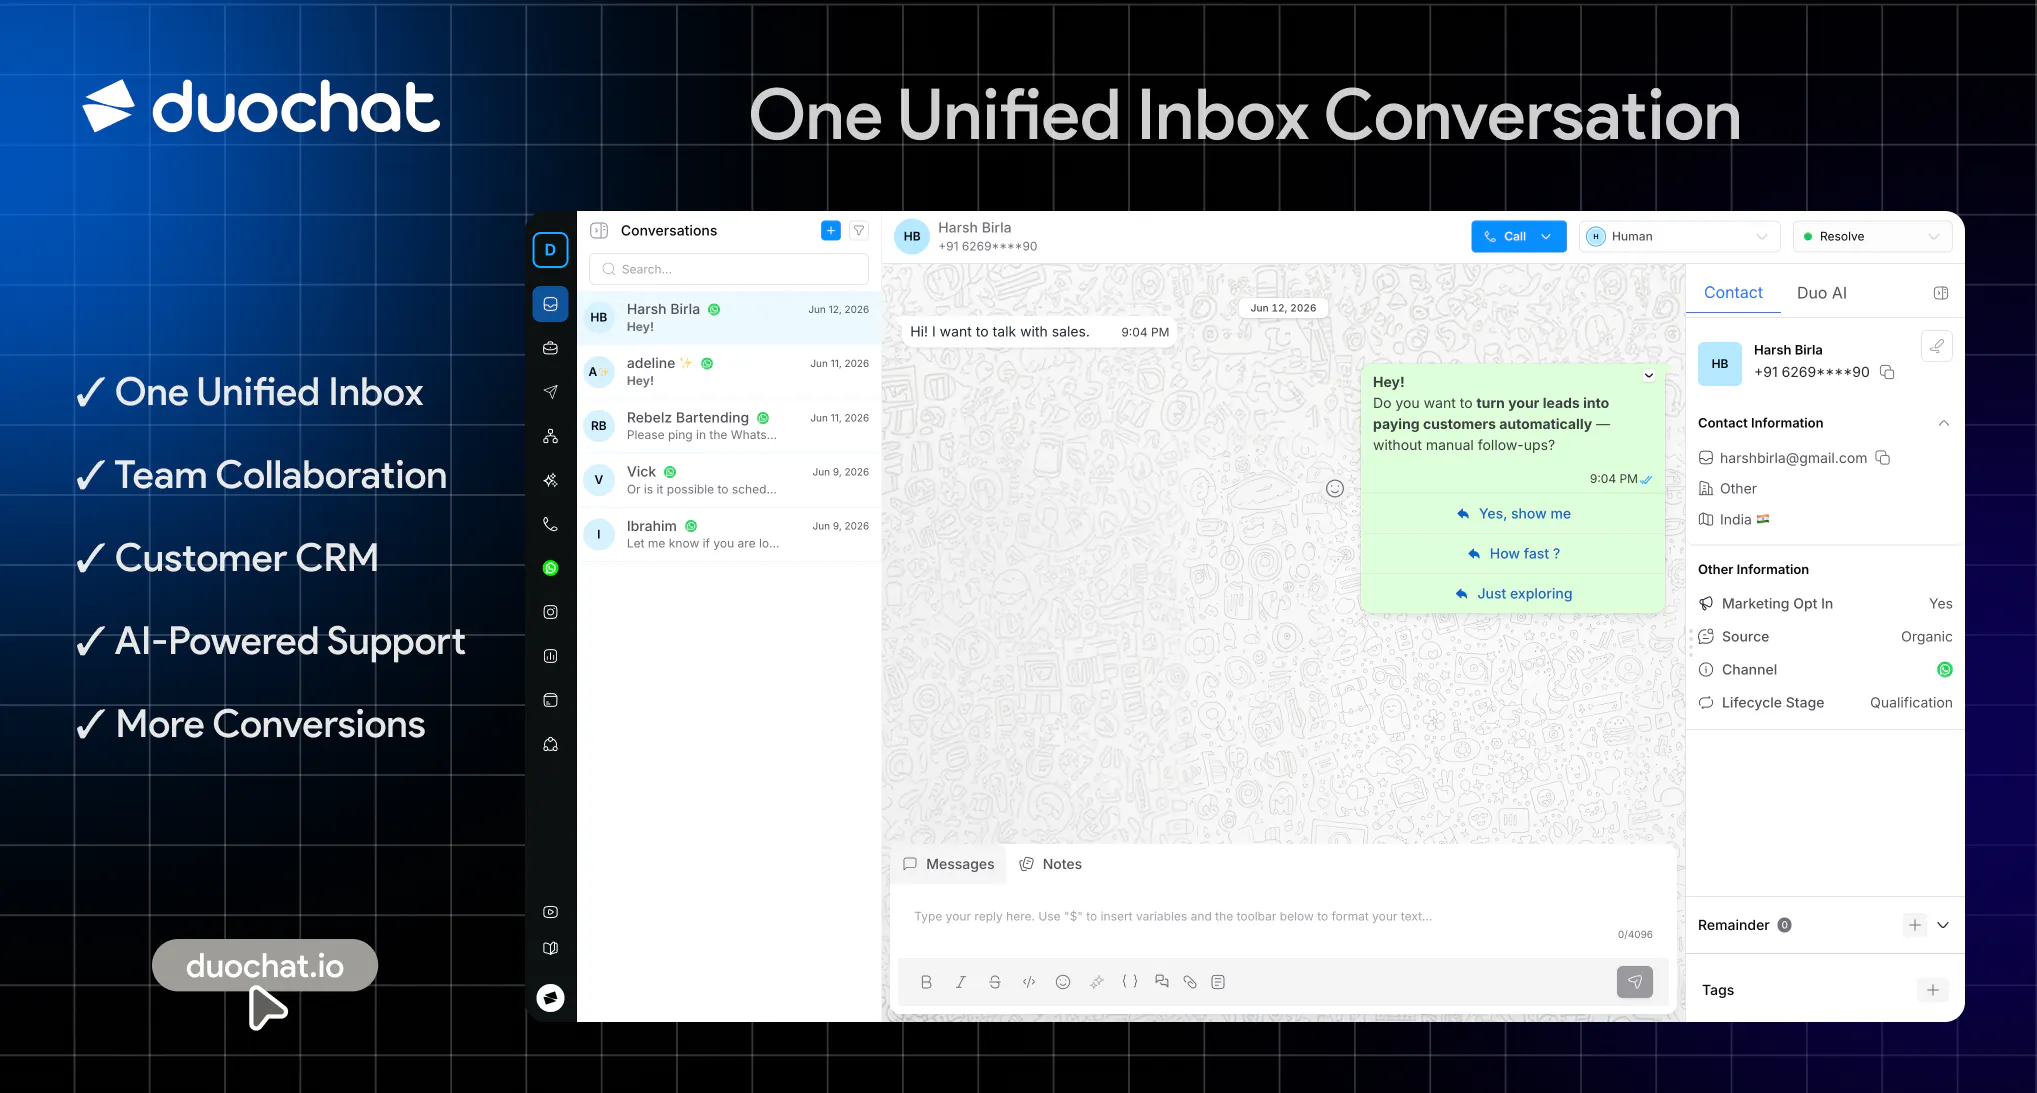Click the conversations Search field
The width and height of the screenshot is (2037, 1093).
[x=729, y=269]
